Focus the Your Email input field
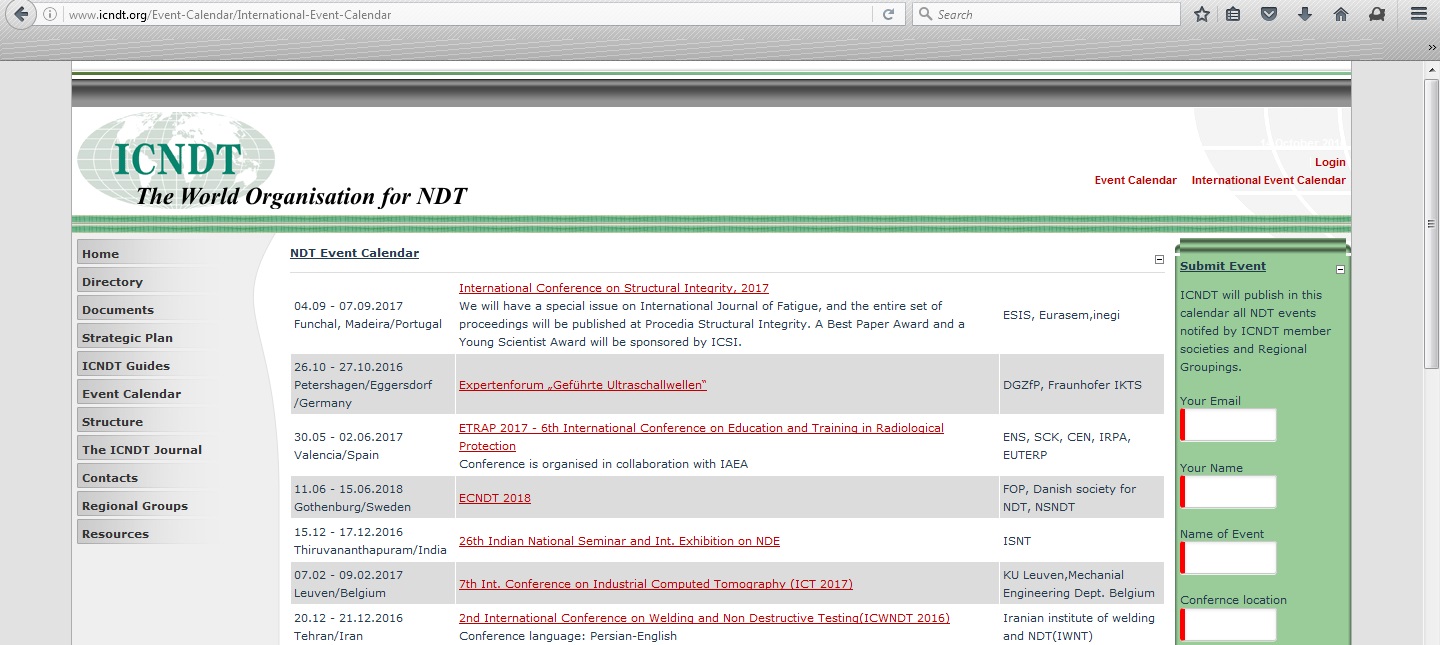This screenshot has width=1440, height=645. [1228, 425]
